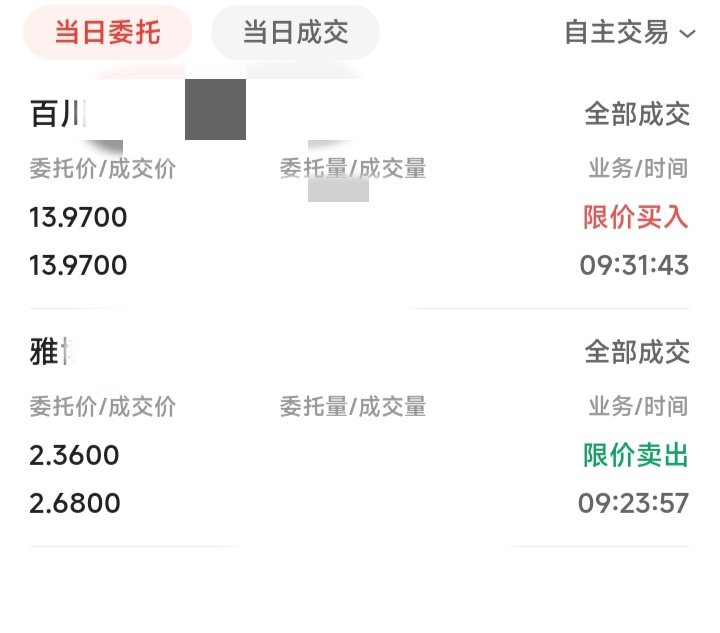The height and width of the screenshot is (633, 720).
Task: Click the dark gray square near 百川
Action: click(x=215, y=109)
